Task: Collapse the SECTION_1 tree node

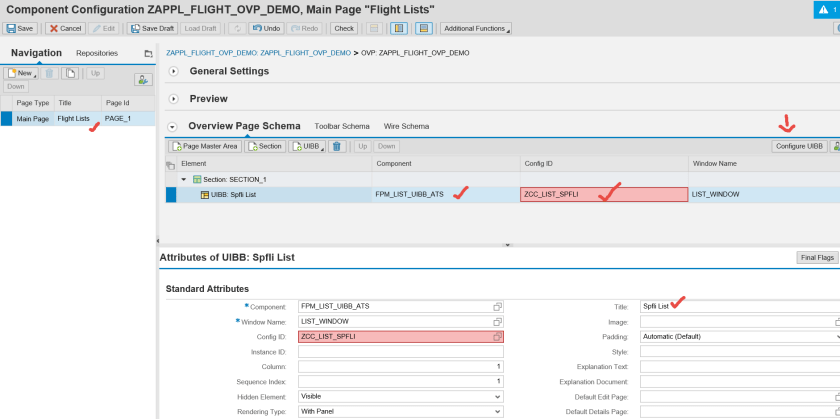Action: (183, 179)
